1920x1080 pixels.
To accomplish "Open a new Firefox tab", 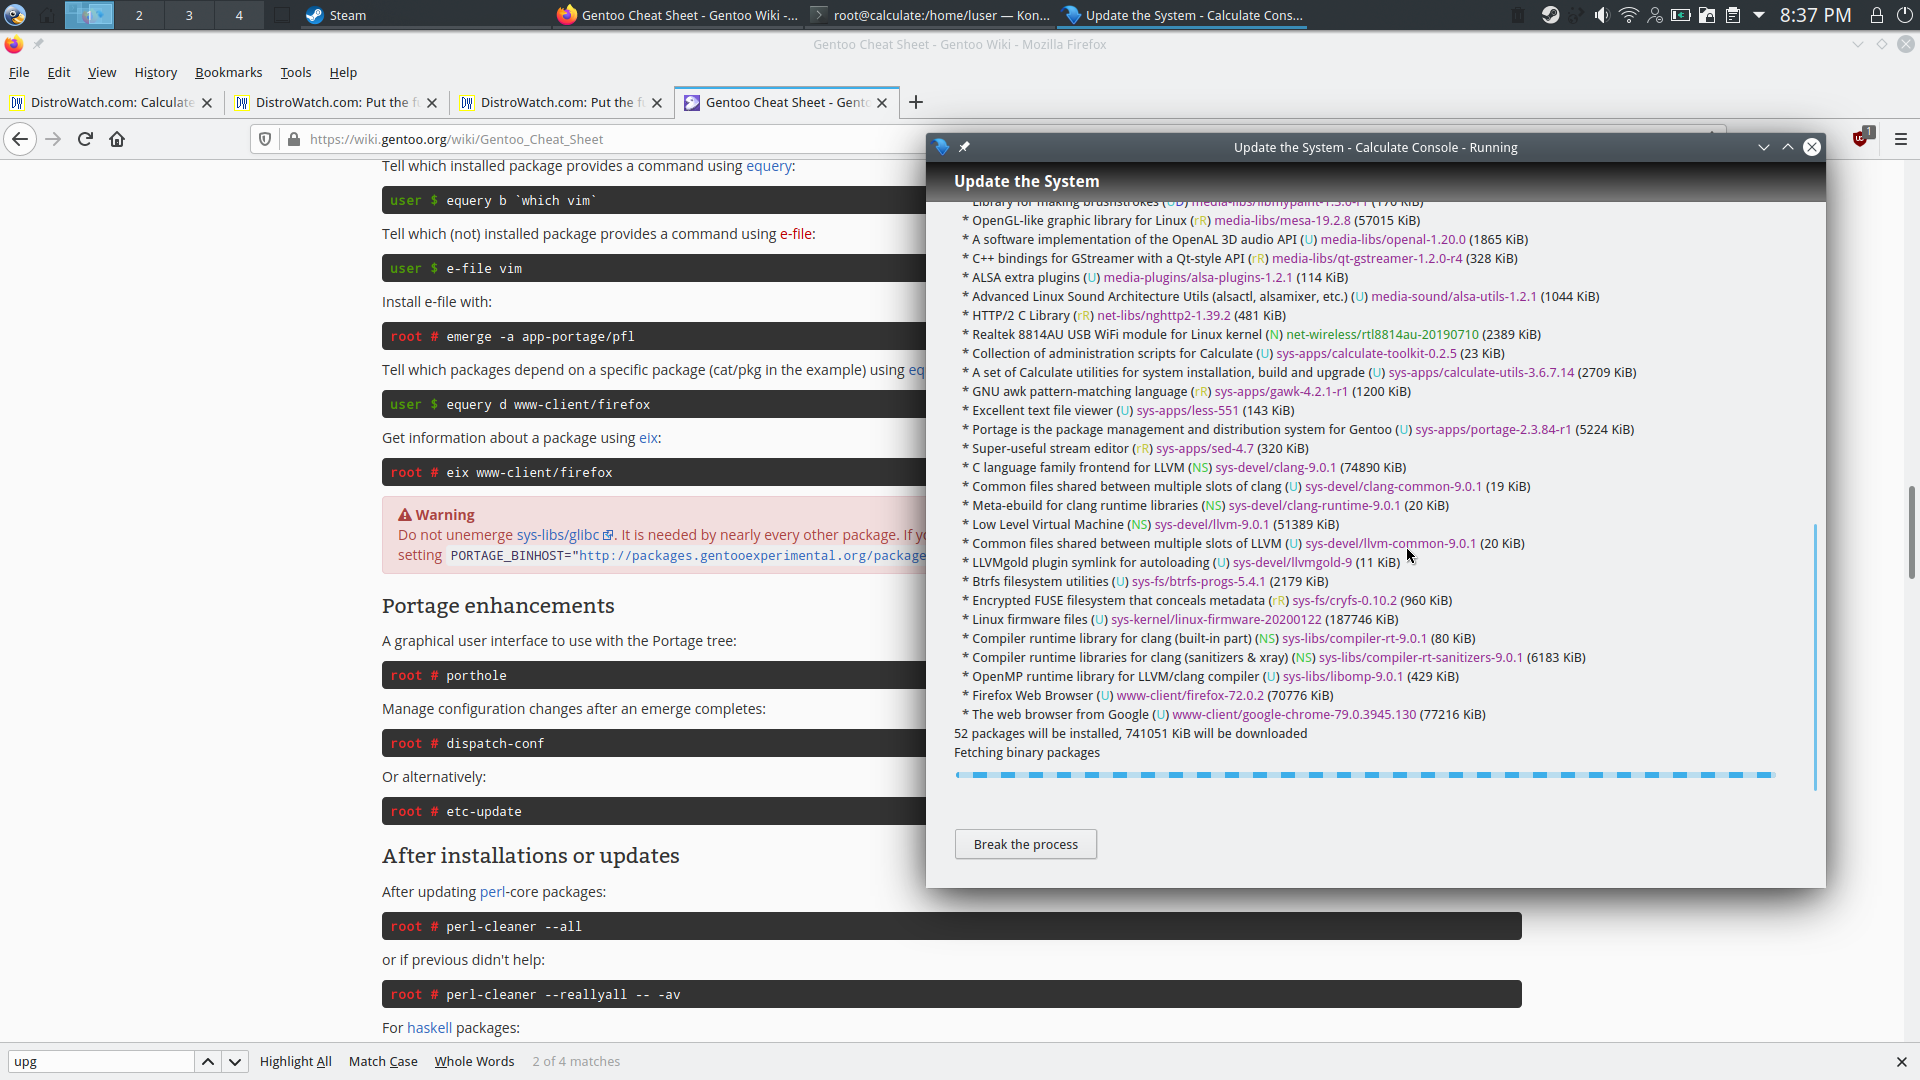I will click(x=916, y=102).
